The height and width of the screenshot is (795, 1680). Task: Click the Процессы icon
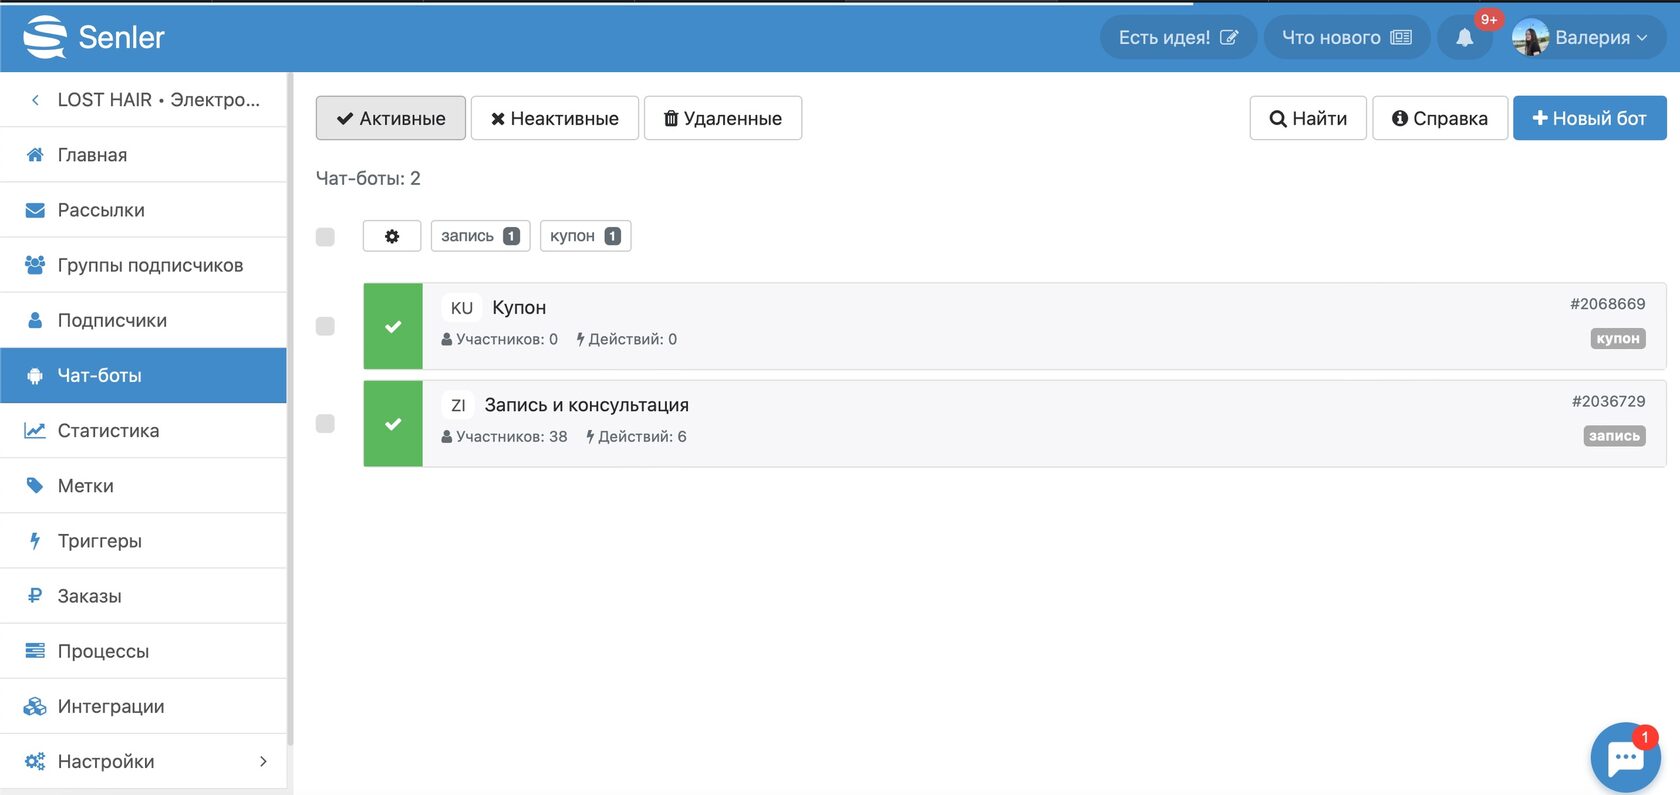35,651
